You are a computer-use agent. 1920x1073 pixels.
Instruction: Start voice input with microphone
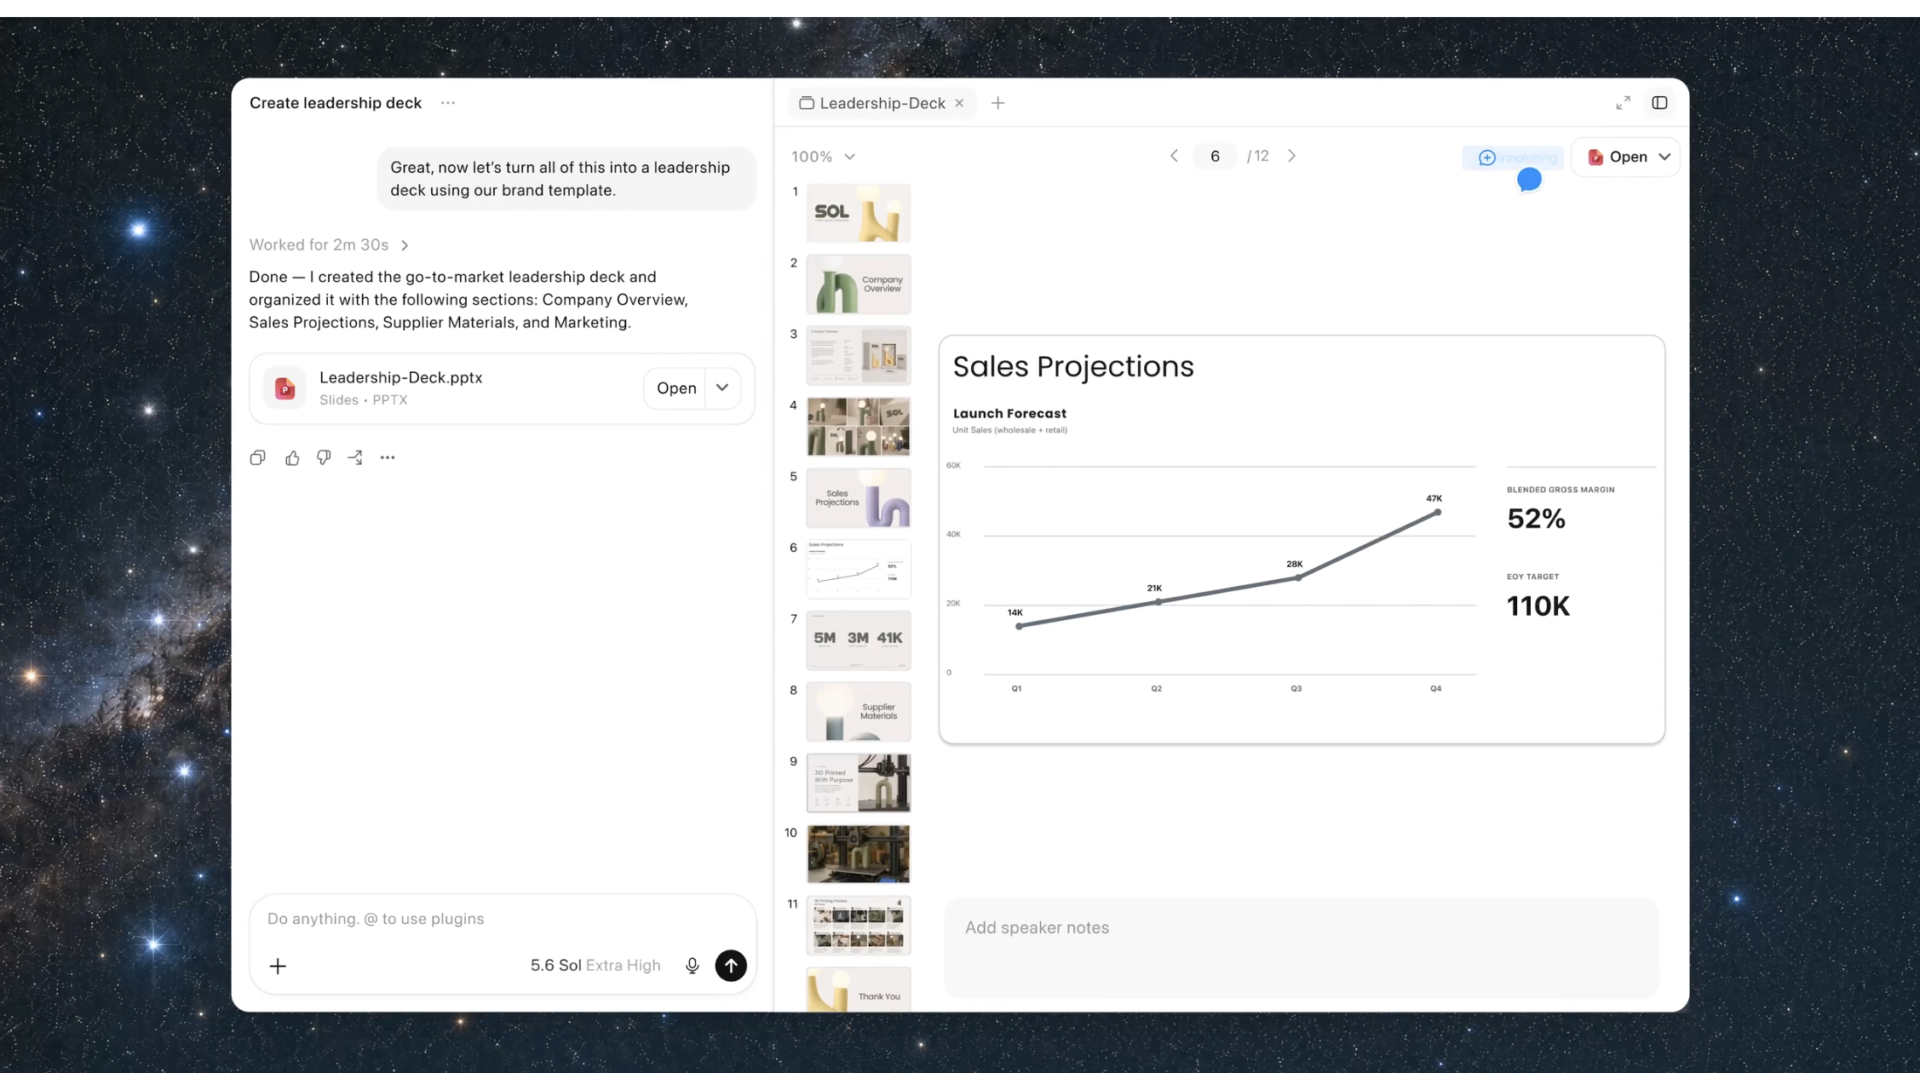point(692,965)
